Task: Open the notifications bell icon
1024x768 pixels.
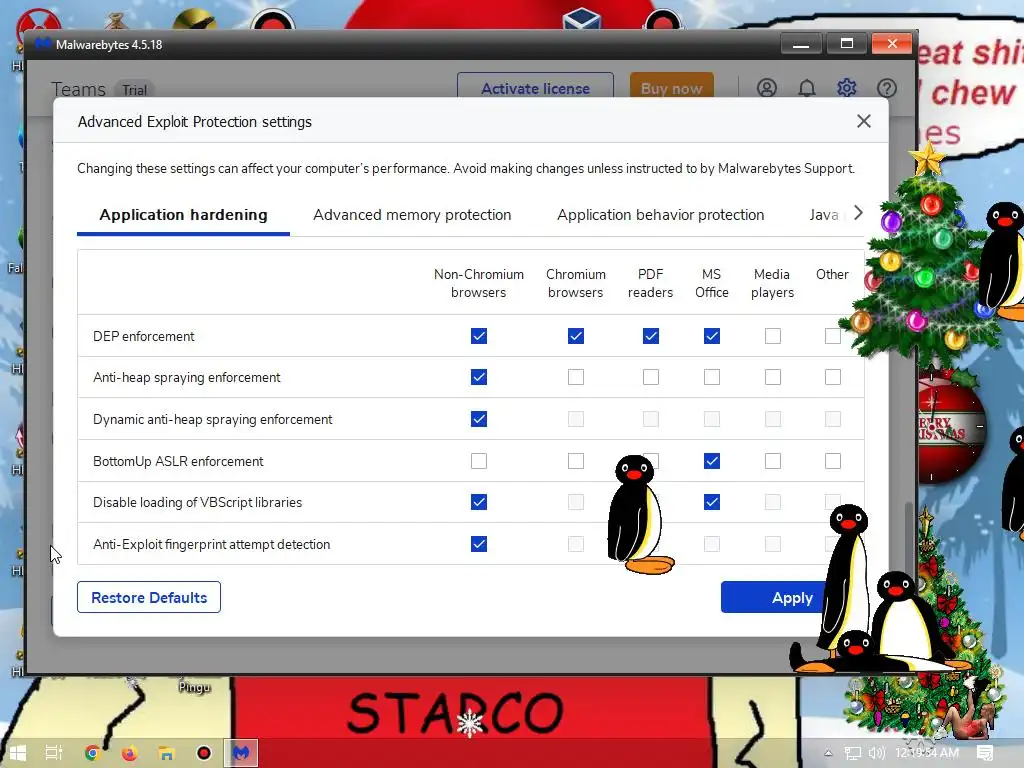Action: 807,88
